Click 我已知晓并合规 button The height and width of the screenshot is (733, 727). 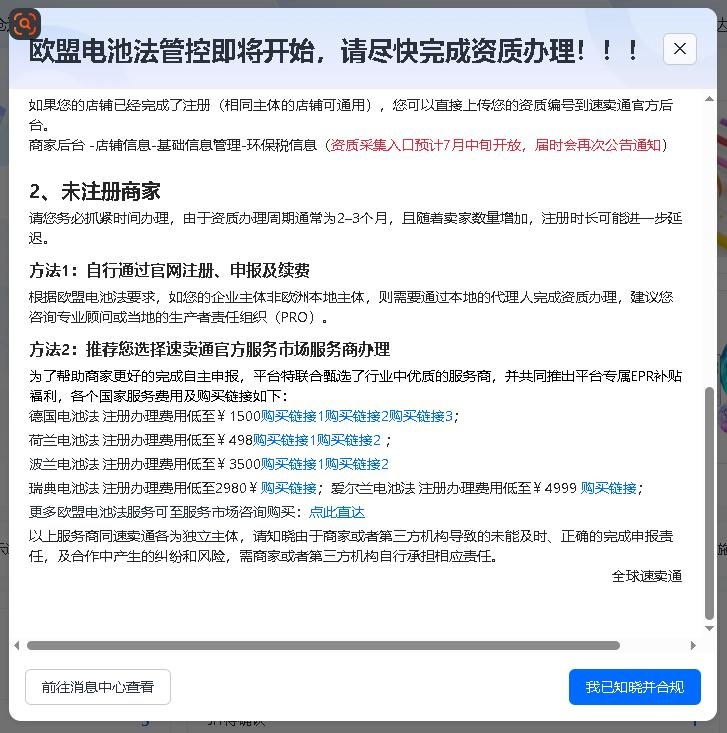point(634,687)
